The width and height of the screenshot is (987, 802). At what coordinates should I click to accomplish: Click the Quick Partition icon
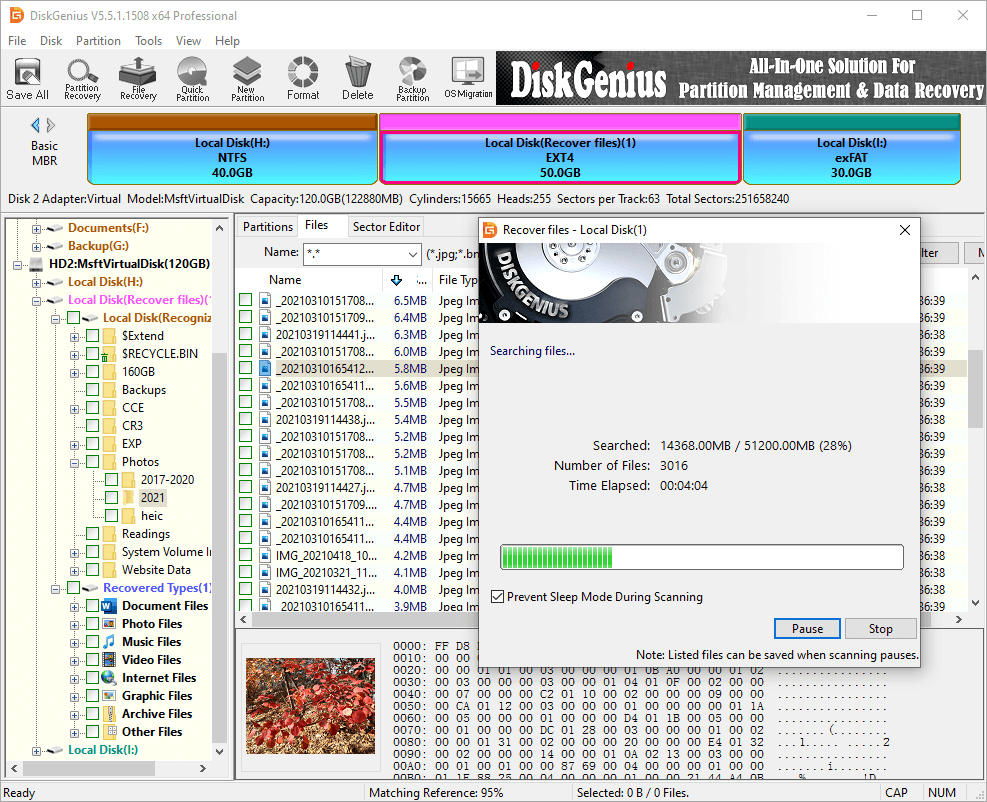click(x=192, y=78)
